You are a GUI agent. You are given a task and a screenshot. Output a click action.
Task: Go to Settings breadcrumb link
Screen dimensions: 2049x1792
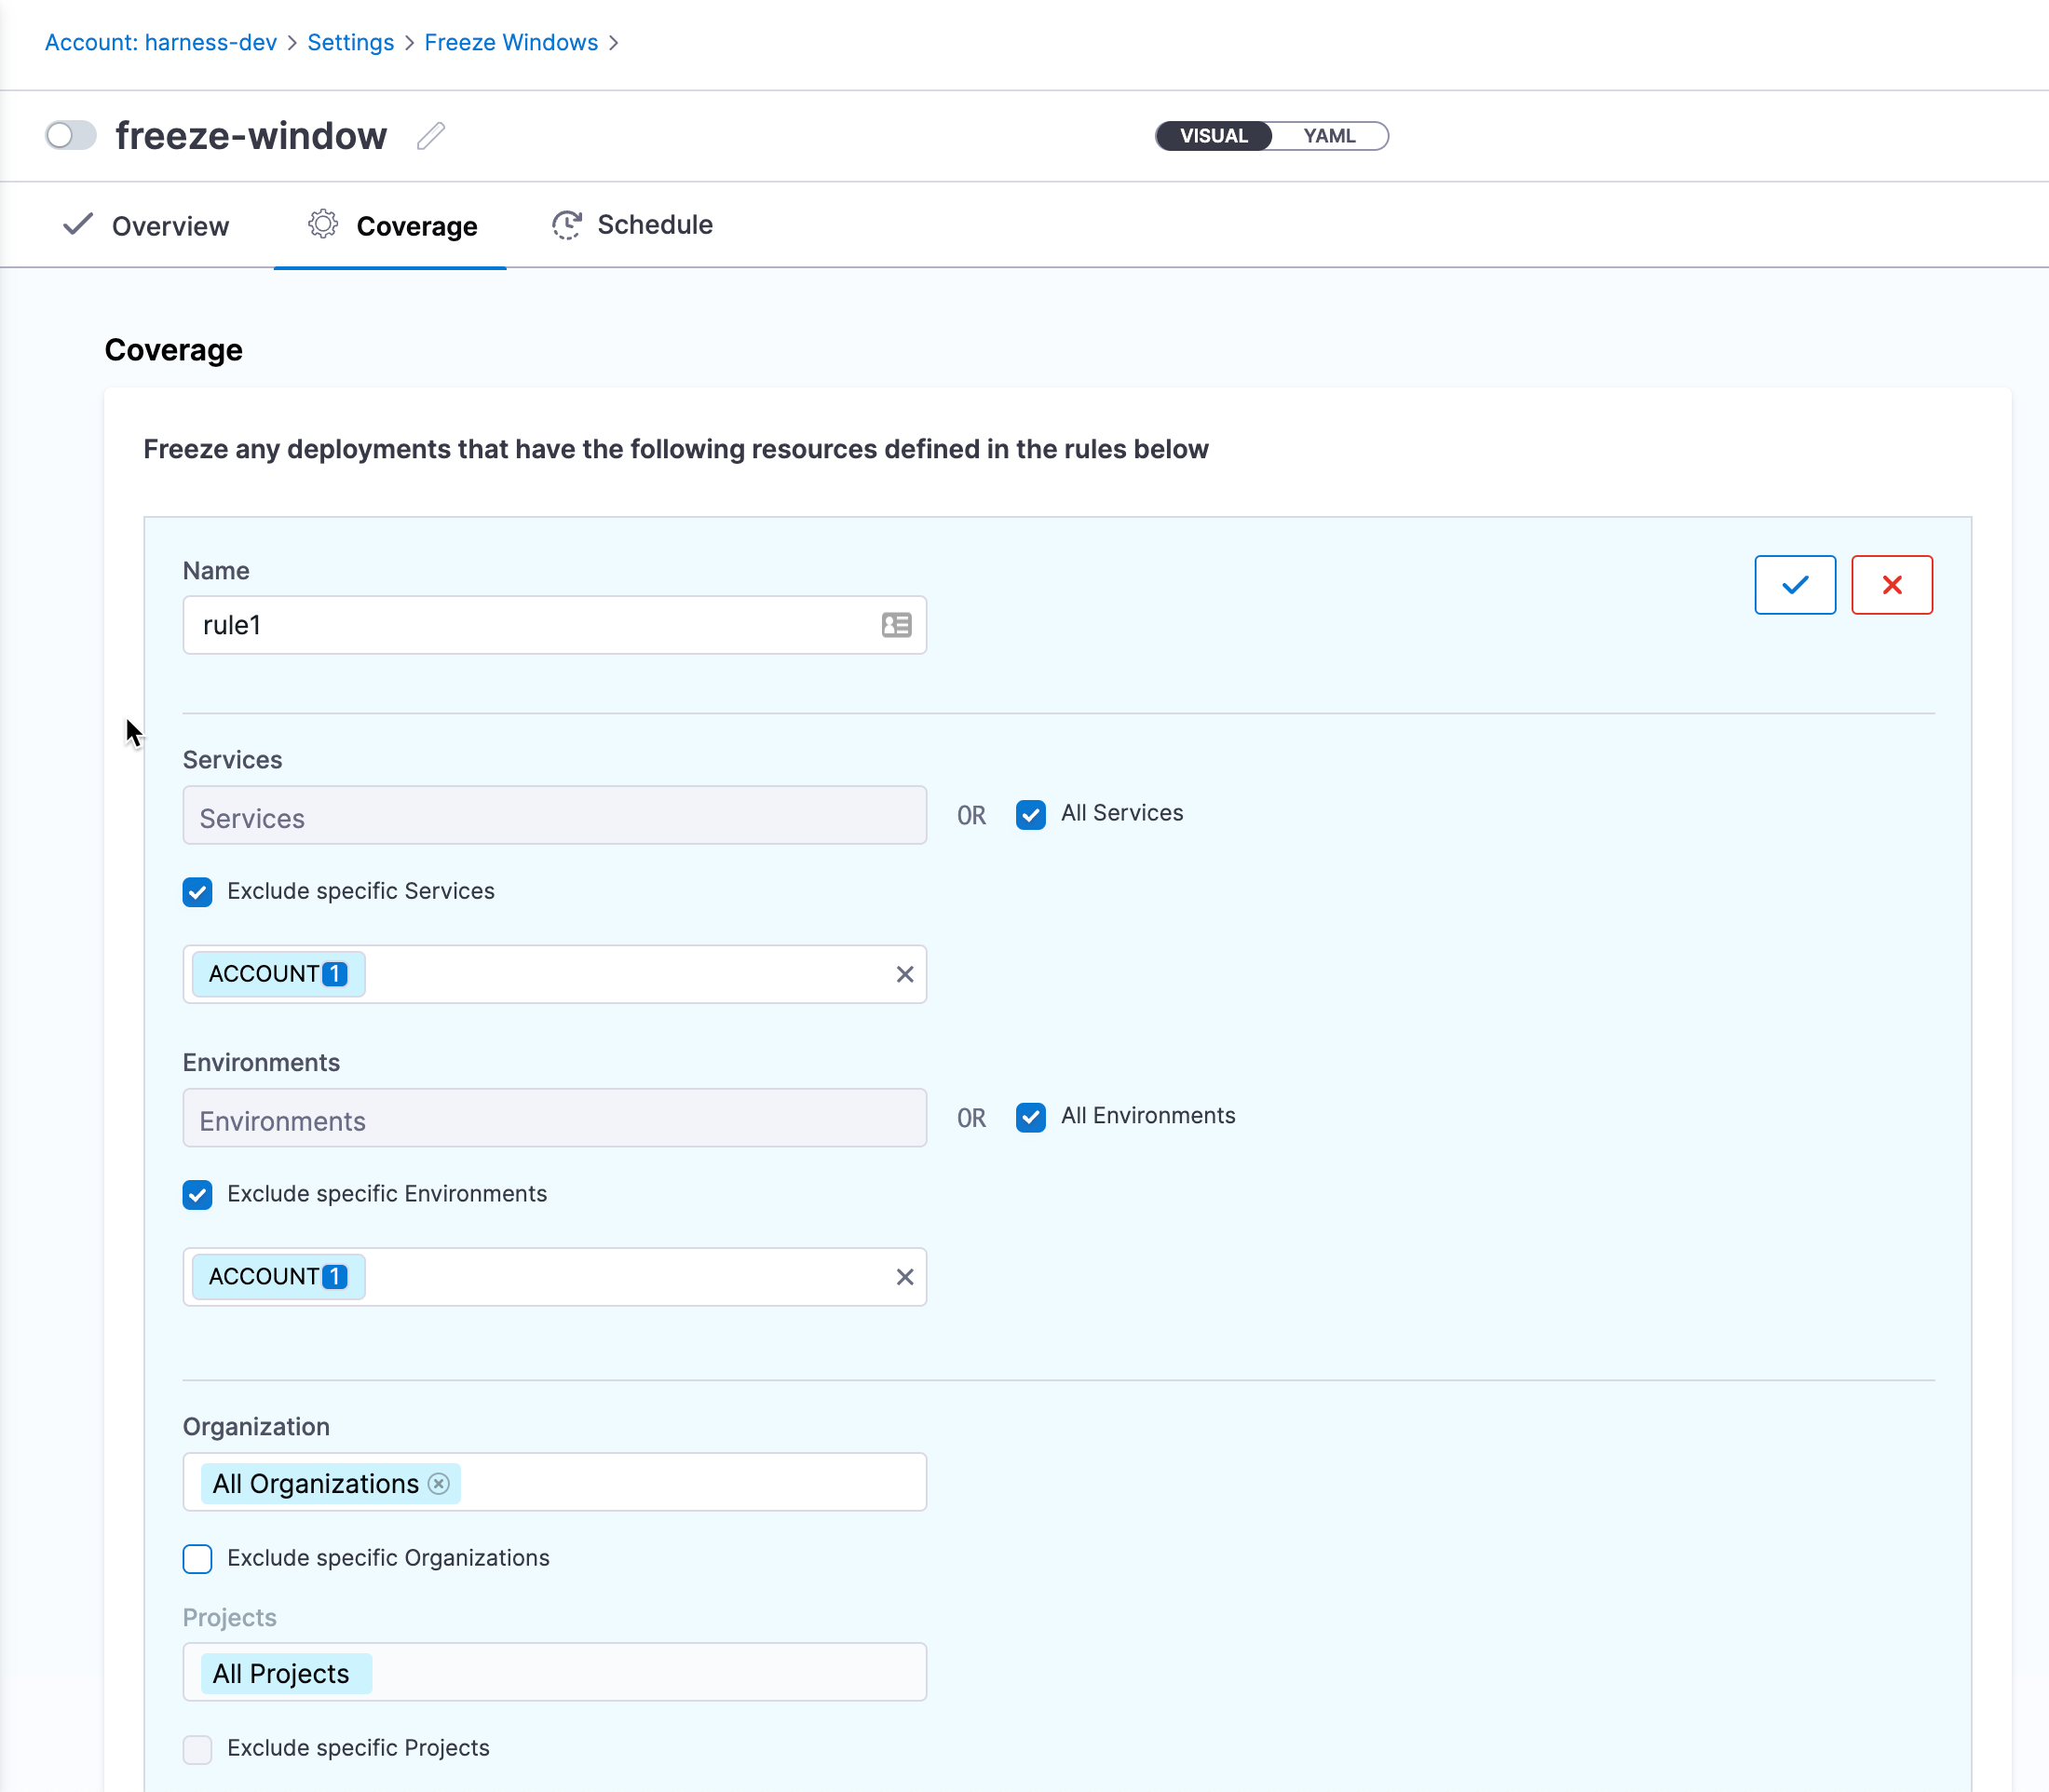pos(350,43)
